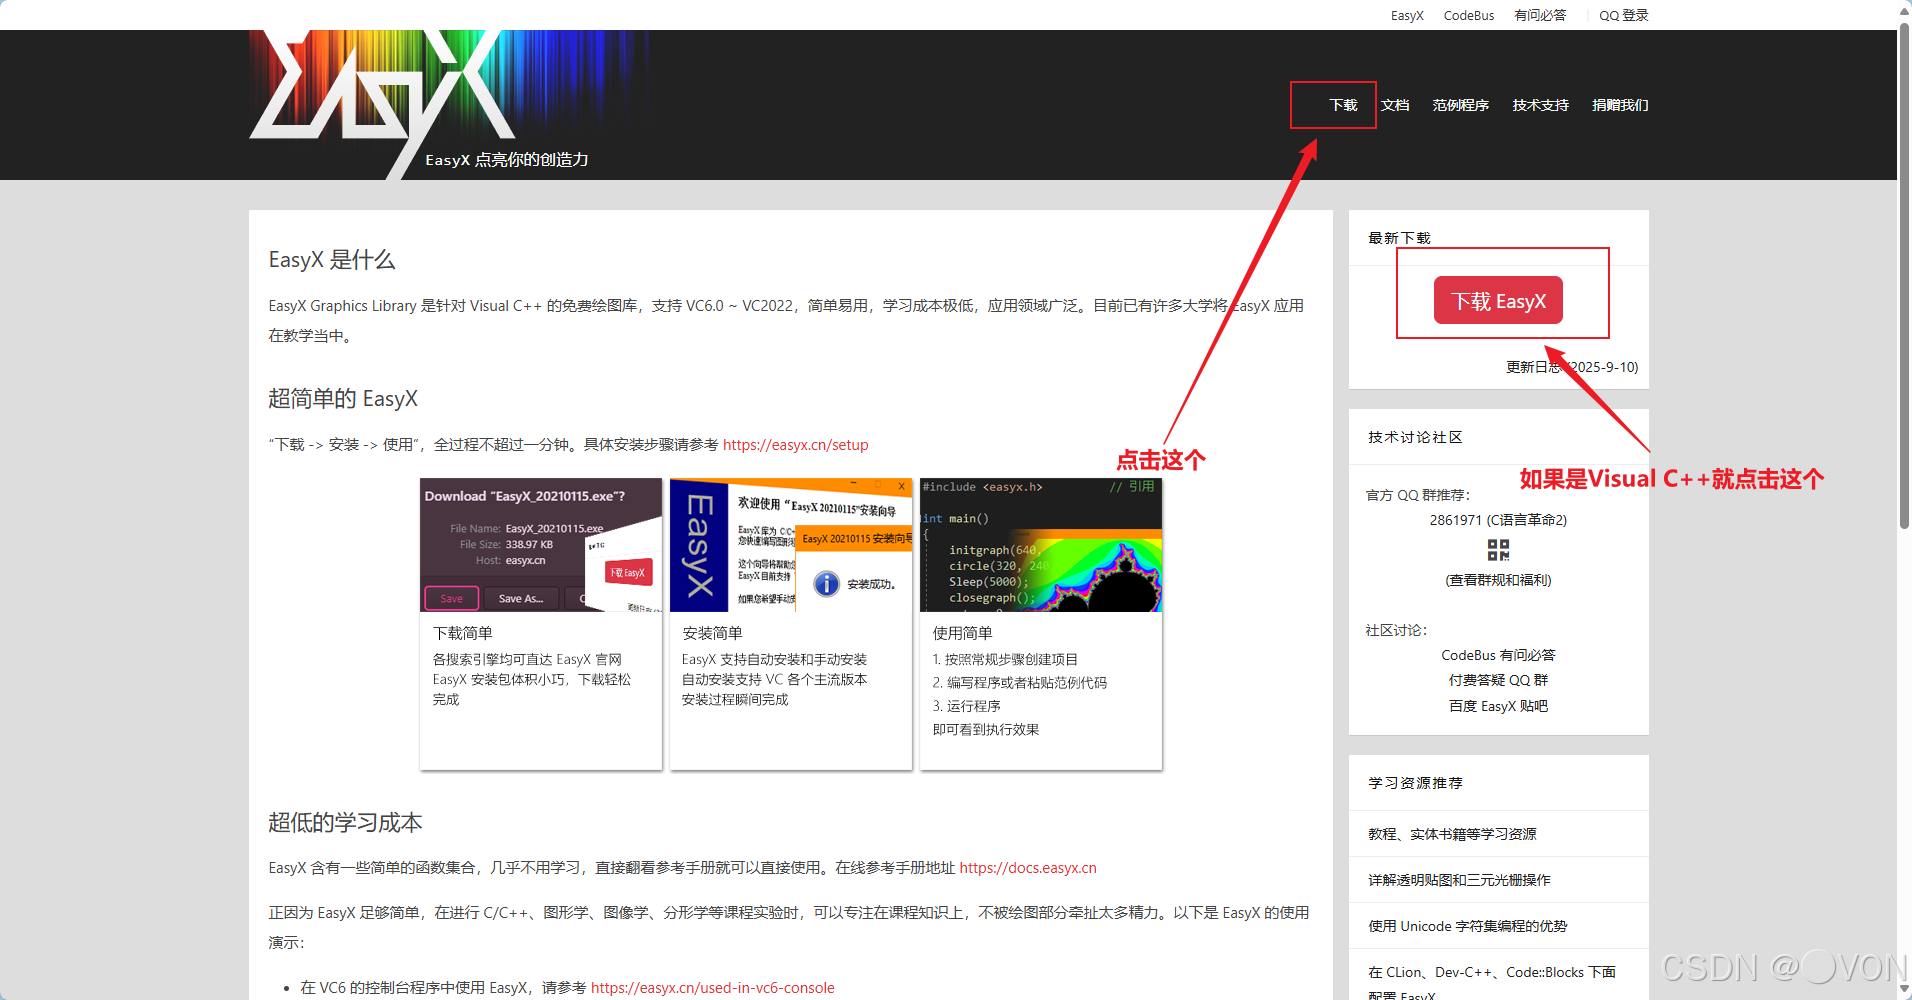Click the 技术讨论社区 sidebar heading
1912x1000 pixels.
tap(1415, 437)
